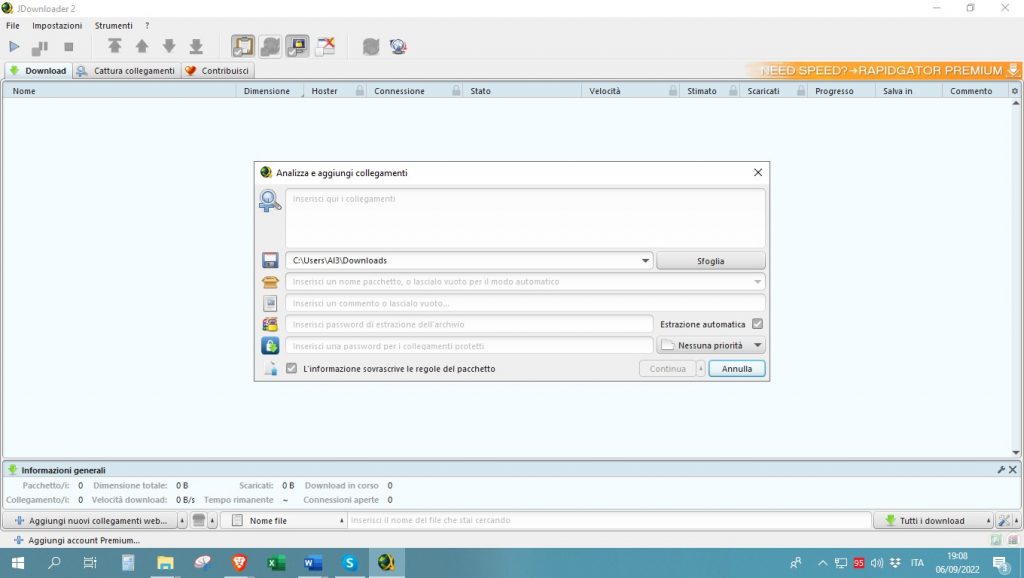This screenshot has height=578, width=1024.
Task: Click the column settings gear in table header
Action: click(x=1015, y=91)
